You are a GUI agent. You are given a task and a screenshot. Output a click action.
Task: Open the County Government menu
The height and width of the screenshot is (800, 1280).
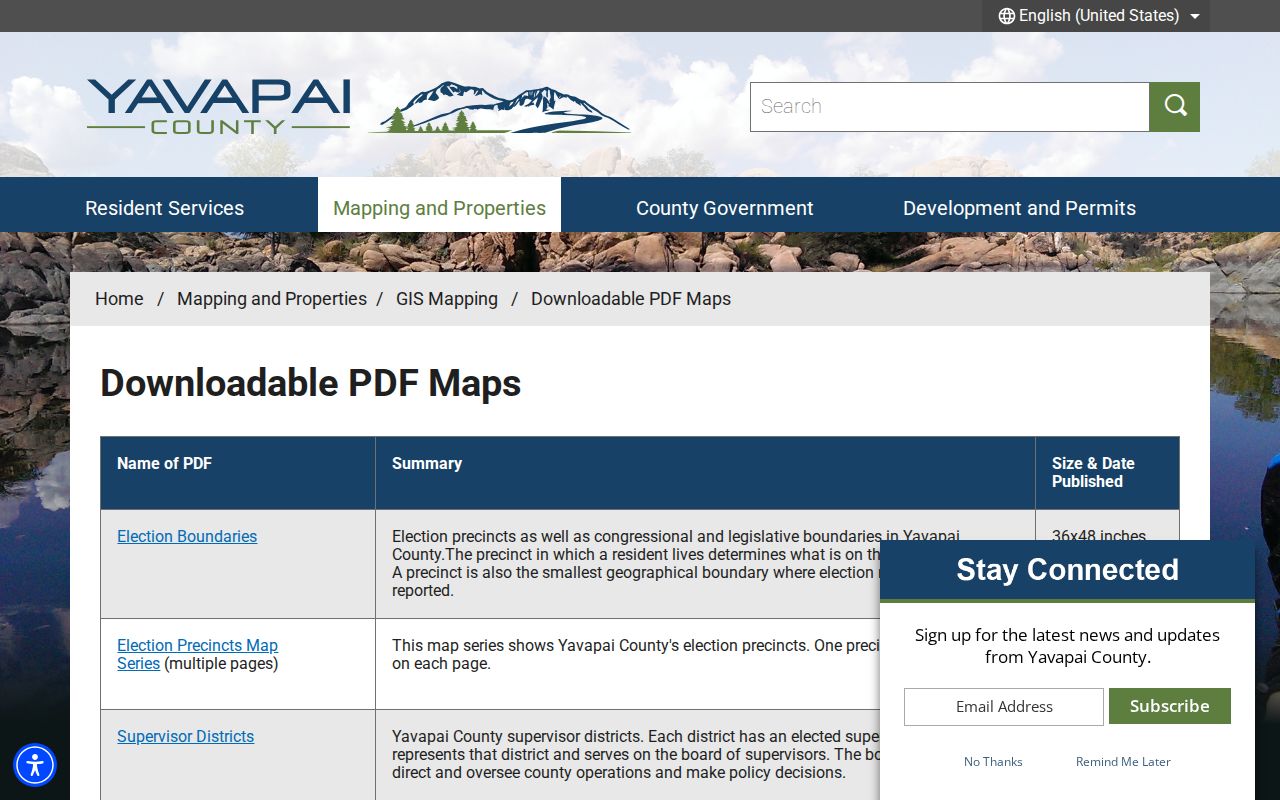[725, 208]
